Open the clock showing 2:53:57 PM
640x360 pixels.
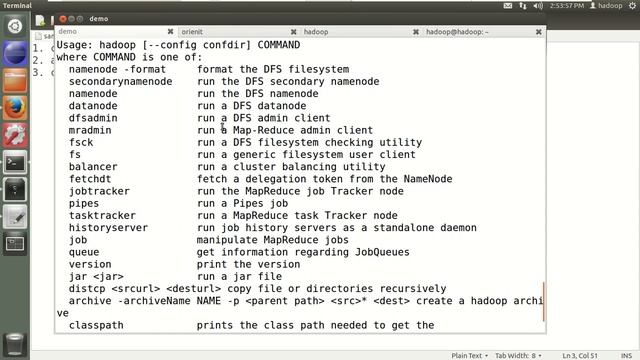tap(567, 5)
